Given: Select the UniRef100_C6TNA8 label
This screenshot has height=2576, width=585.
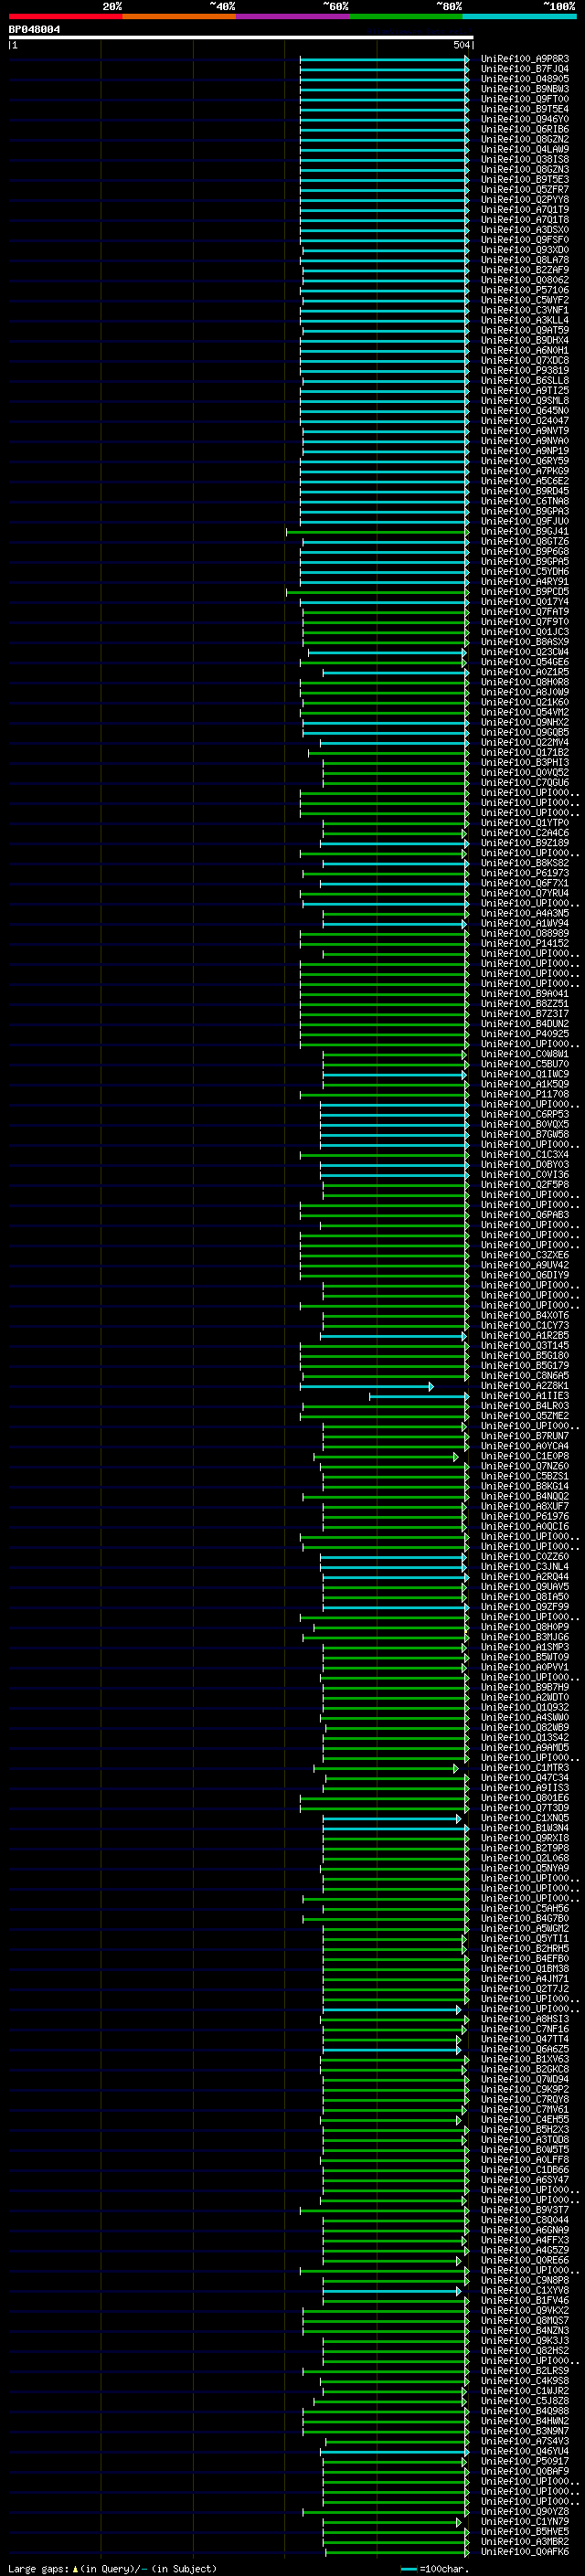Looking at the screenshot, I should (524, 501).
